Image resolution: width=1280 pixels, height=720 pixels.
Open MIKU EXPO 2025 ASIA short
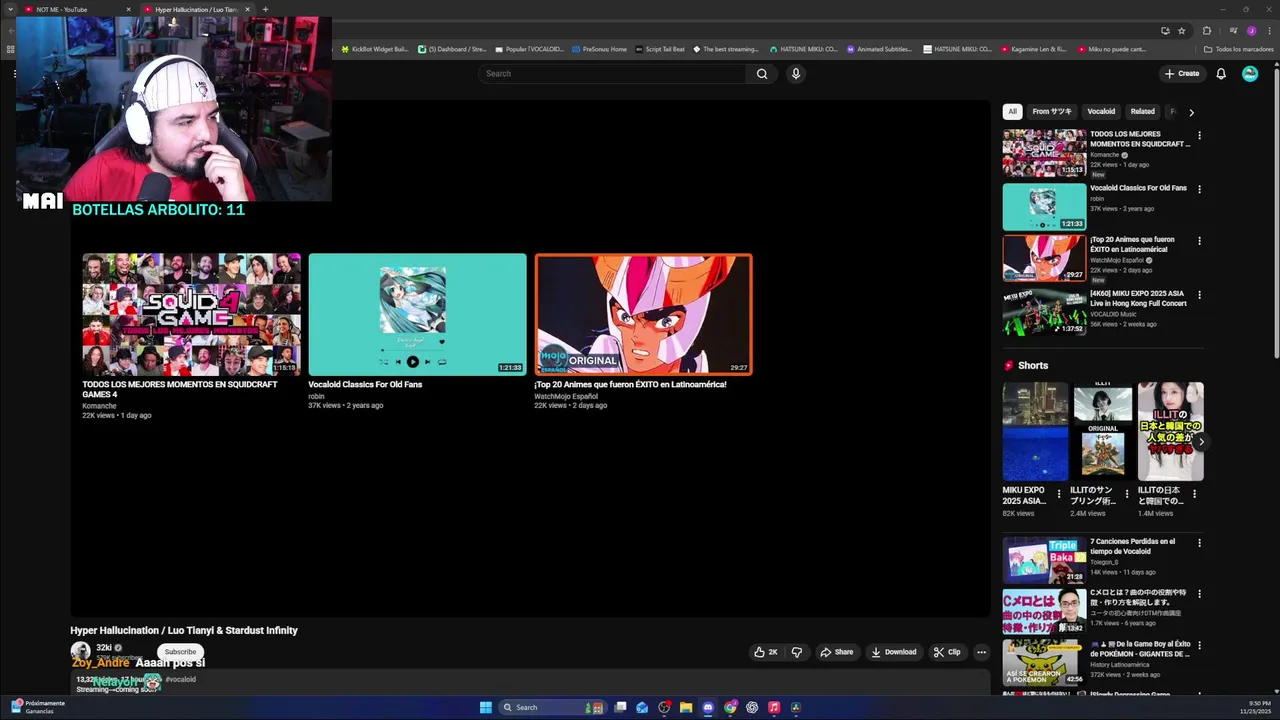(1035, 432)
